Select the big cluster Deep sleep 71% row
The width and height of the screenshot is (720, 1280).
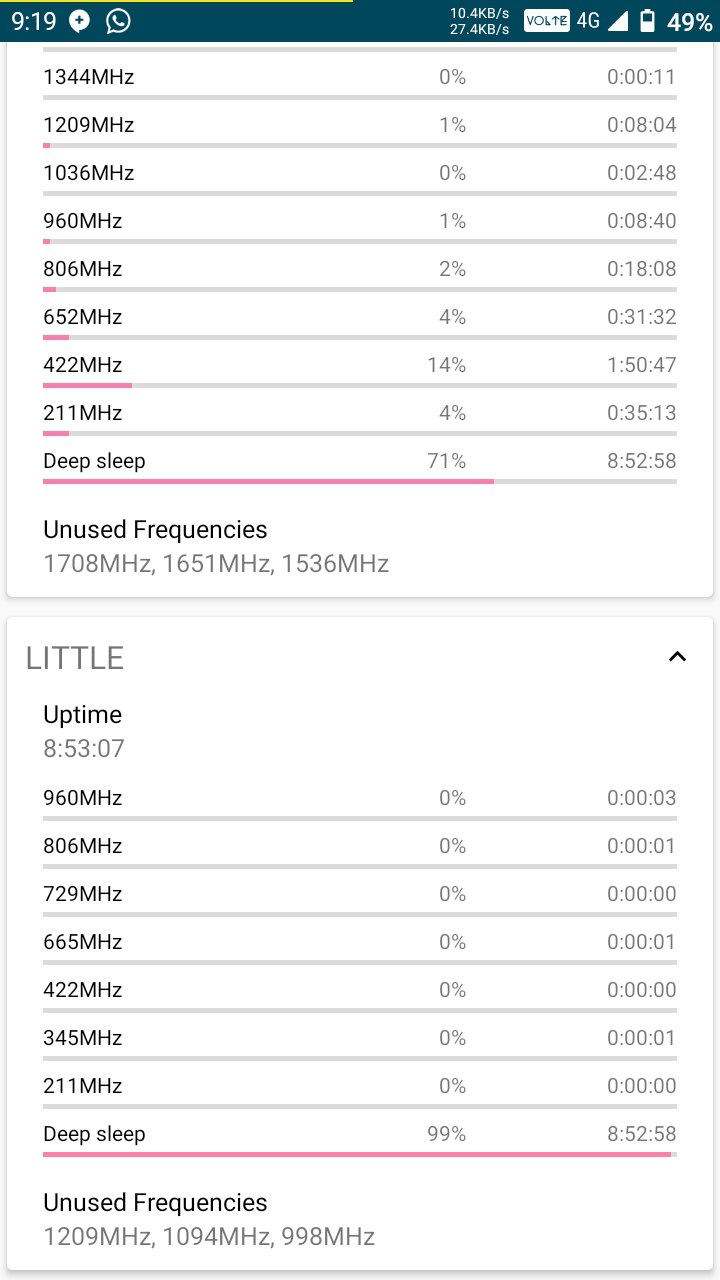point(360,466)
